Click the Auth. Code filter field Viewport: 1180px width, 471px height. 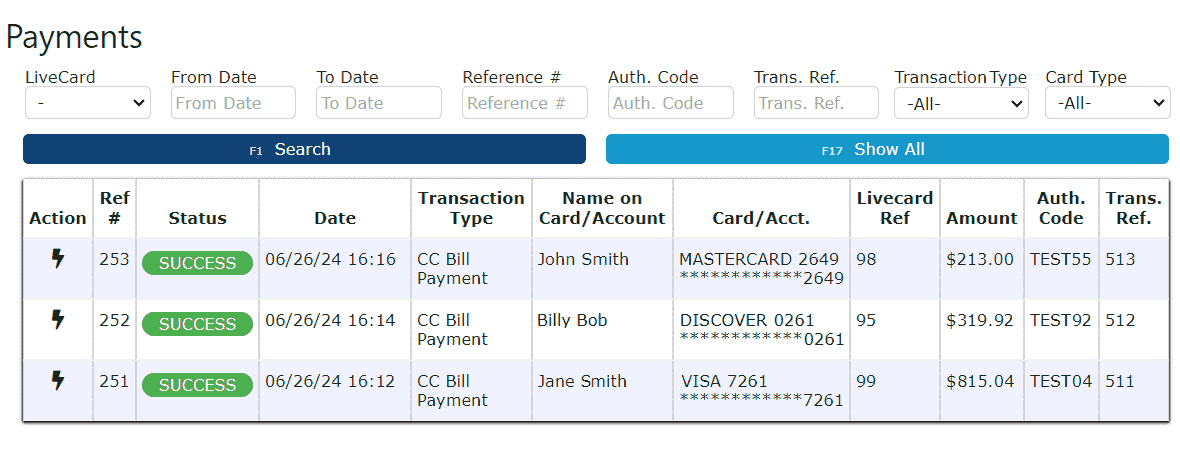(x=670, y=103)
